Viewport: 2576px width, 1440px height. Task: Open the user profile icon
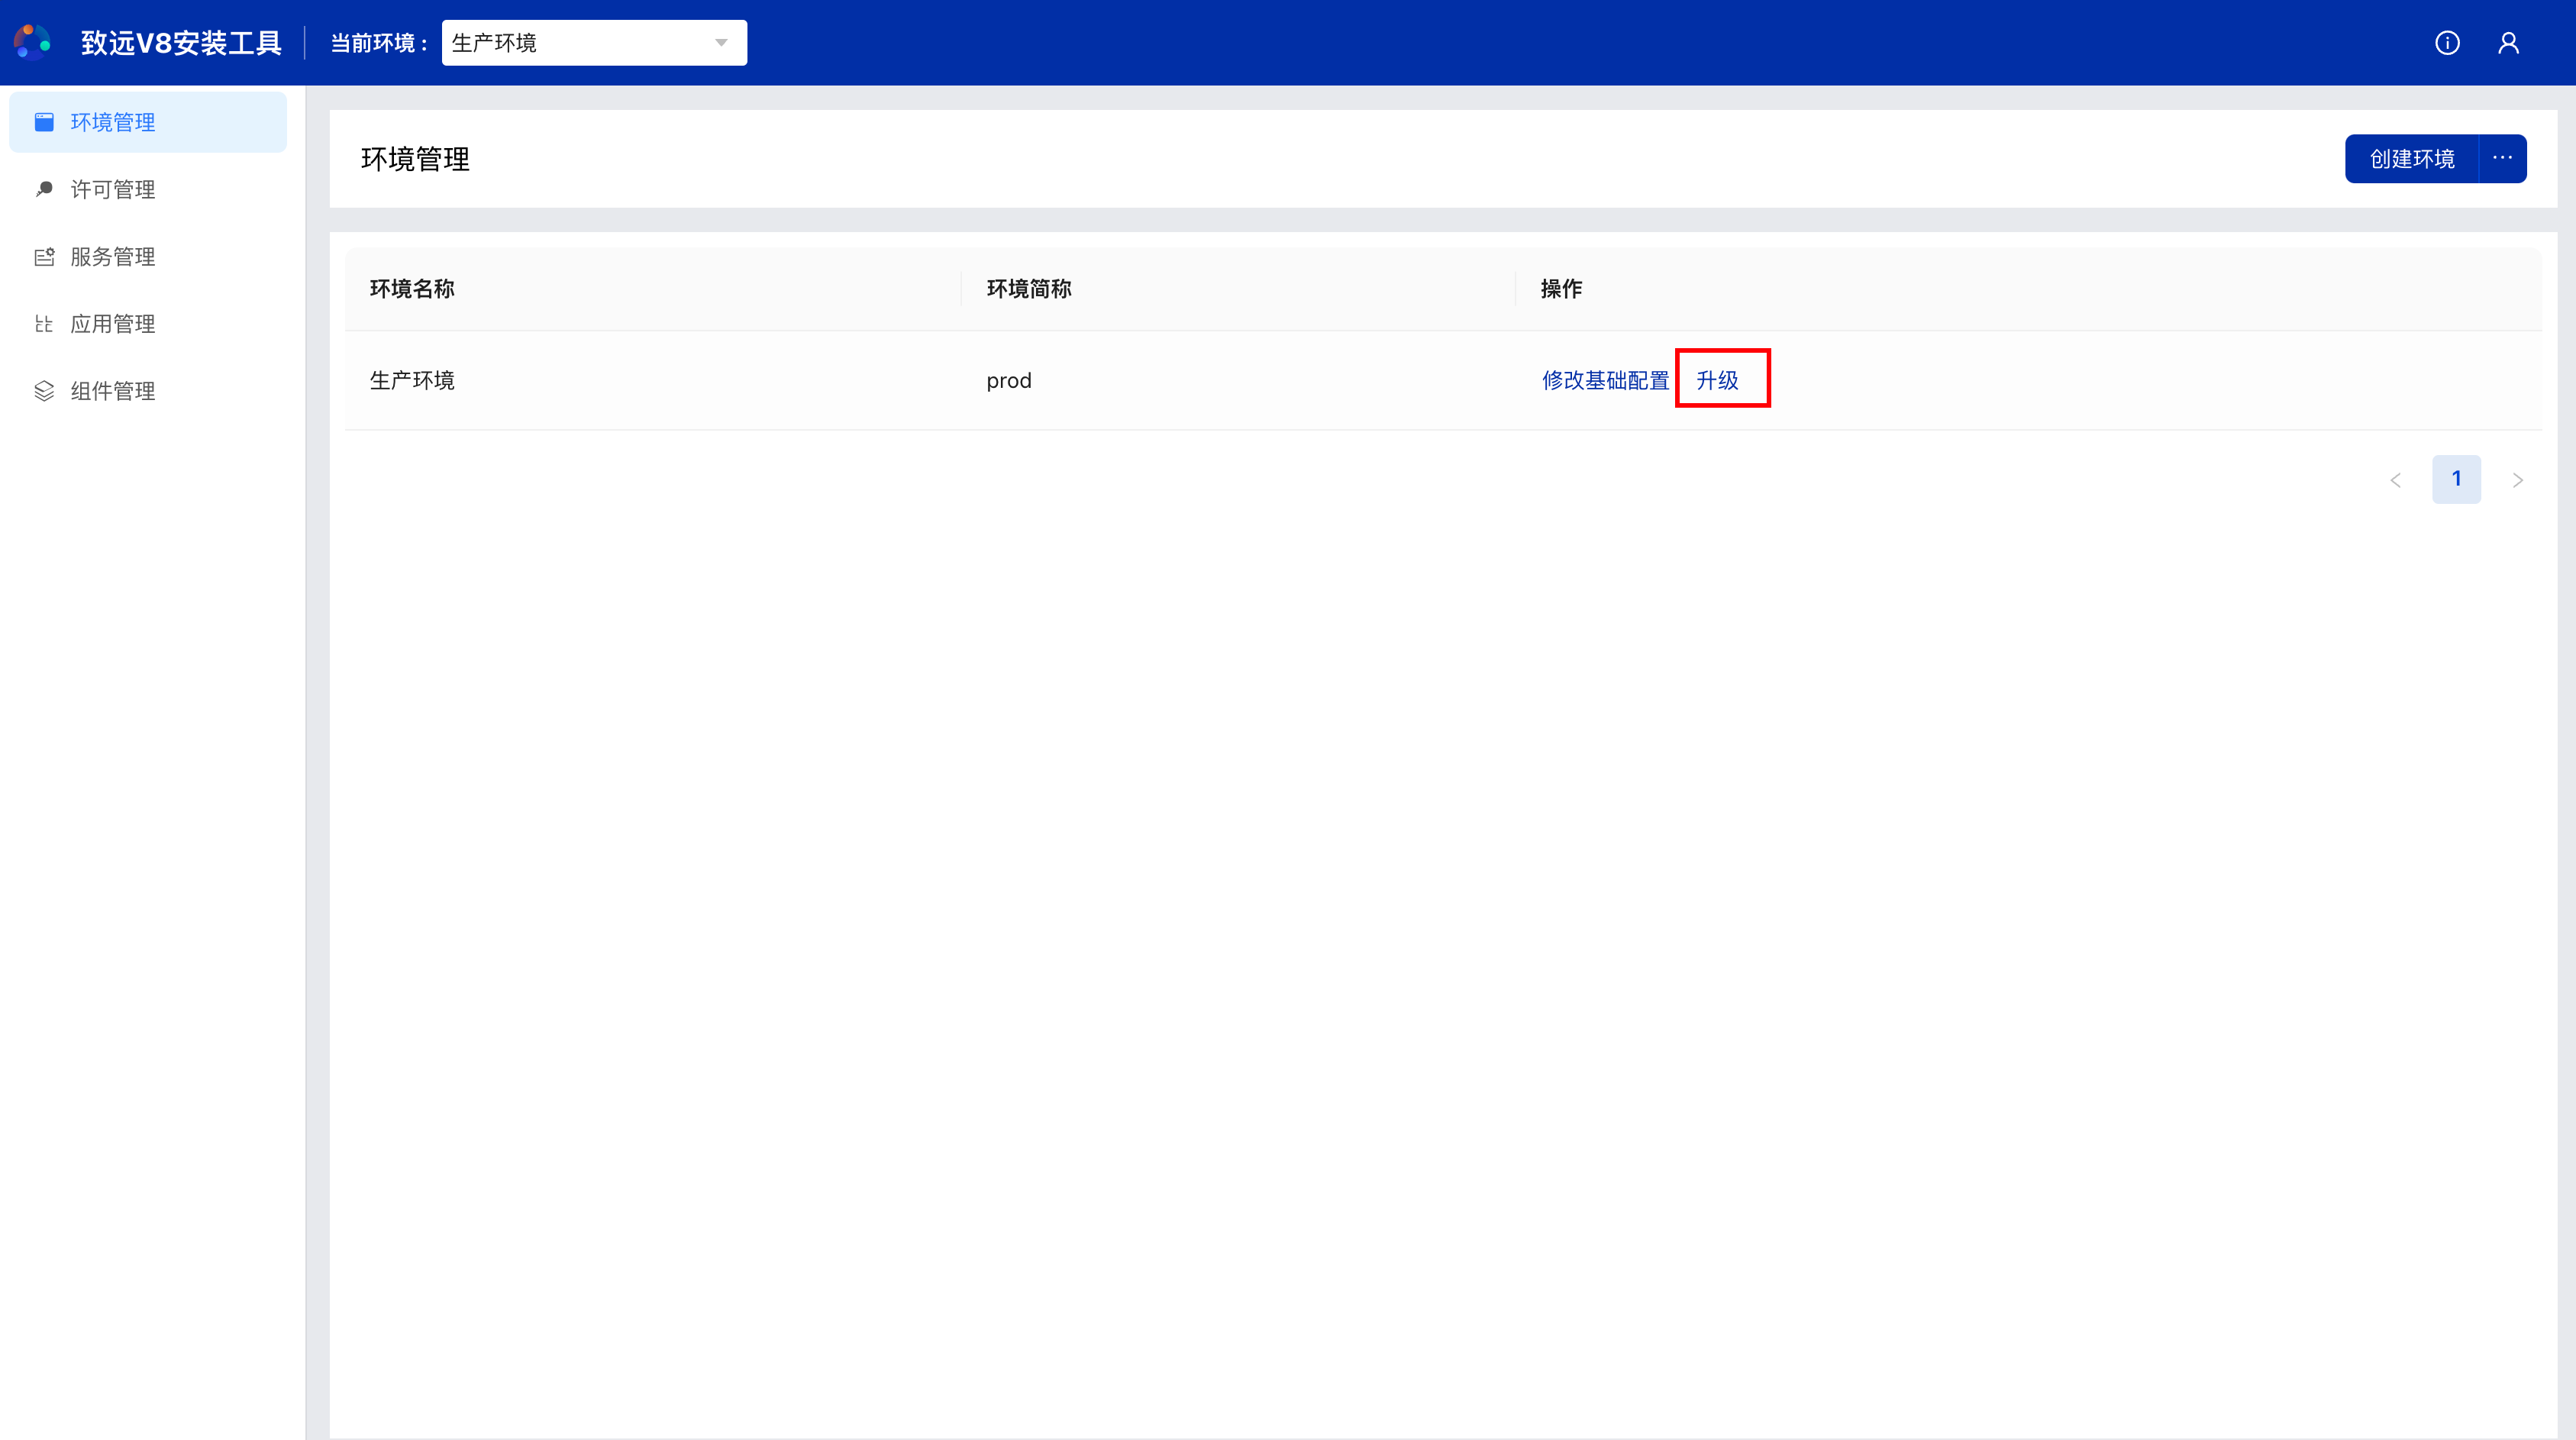click(x=2508, y=43)
